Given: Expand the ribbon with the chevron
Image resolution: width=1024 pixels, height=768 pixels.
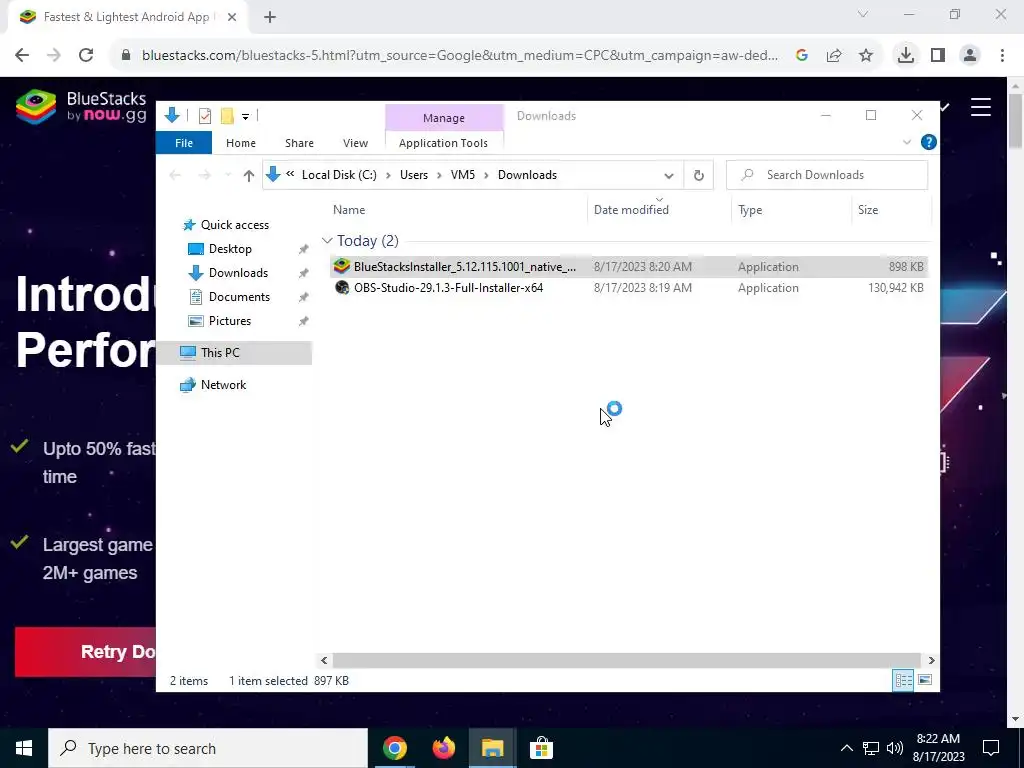Looking at the screenshot, I should [x=906, y=142].
